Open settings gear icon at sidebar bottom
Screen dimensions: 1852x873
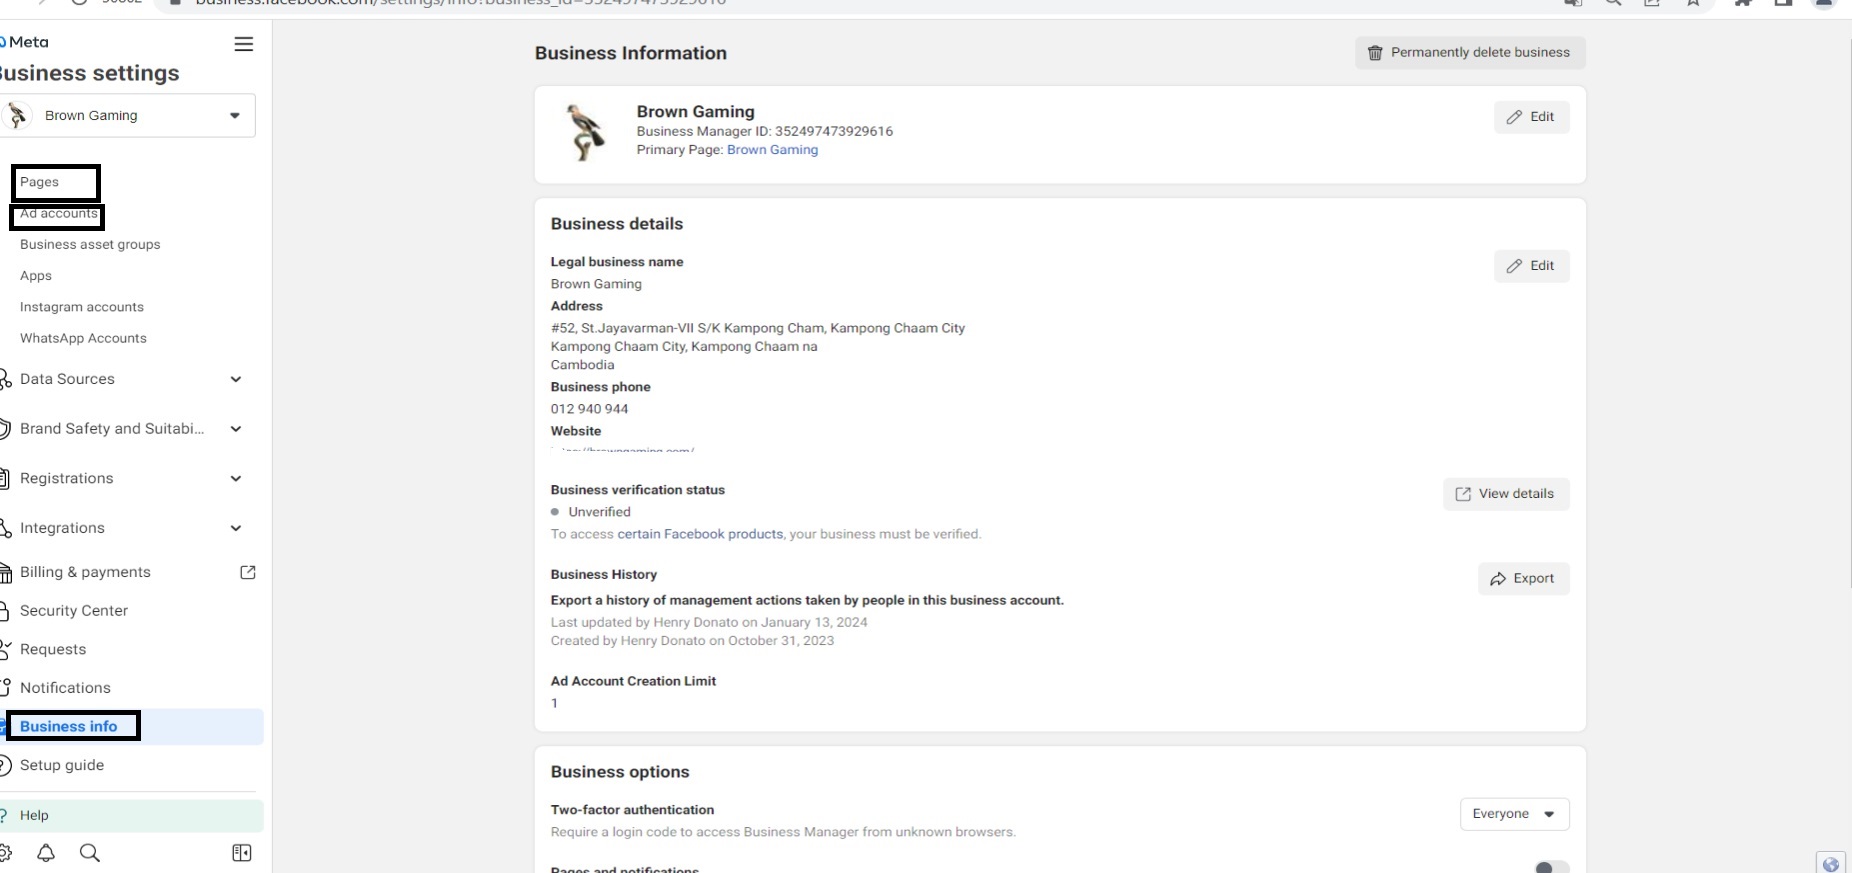point(5,853)
